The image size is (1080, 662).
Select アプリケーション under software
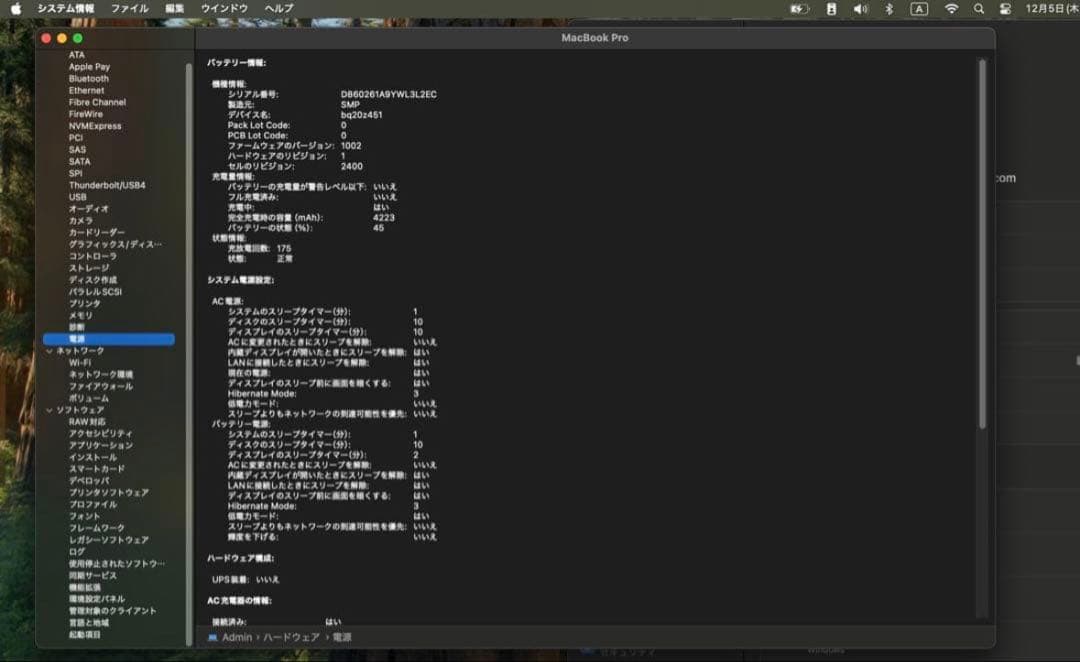[x=100, y=445]
